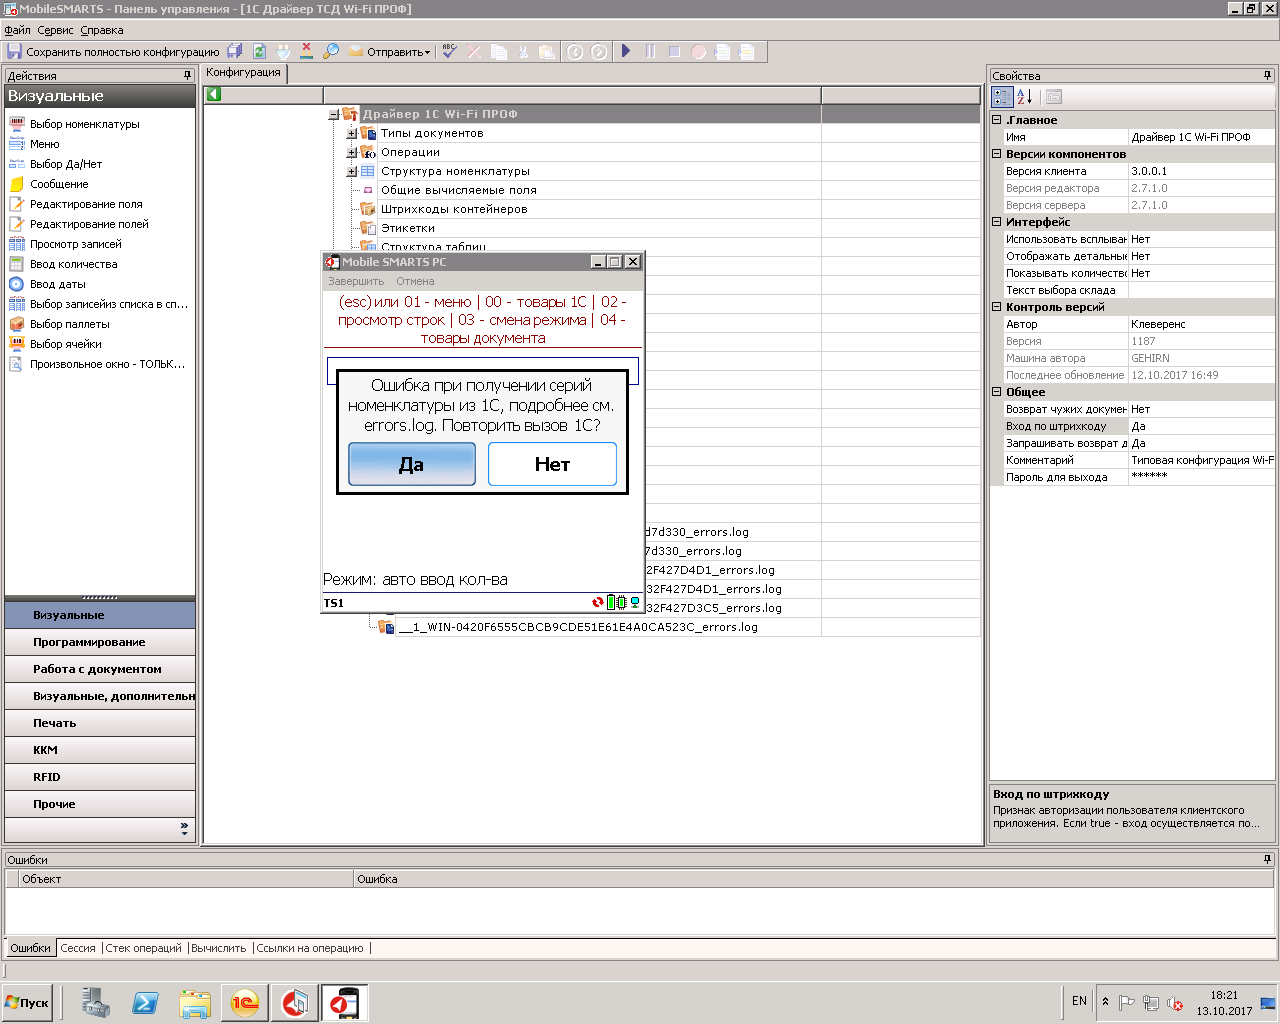This screenshot has width=1280, height=1024.
Task: Click the blue Play start-debug toolbar icon
Action: [626, 51]
